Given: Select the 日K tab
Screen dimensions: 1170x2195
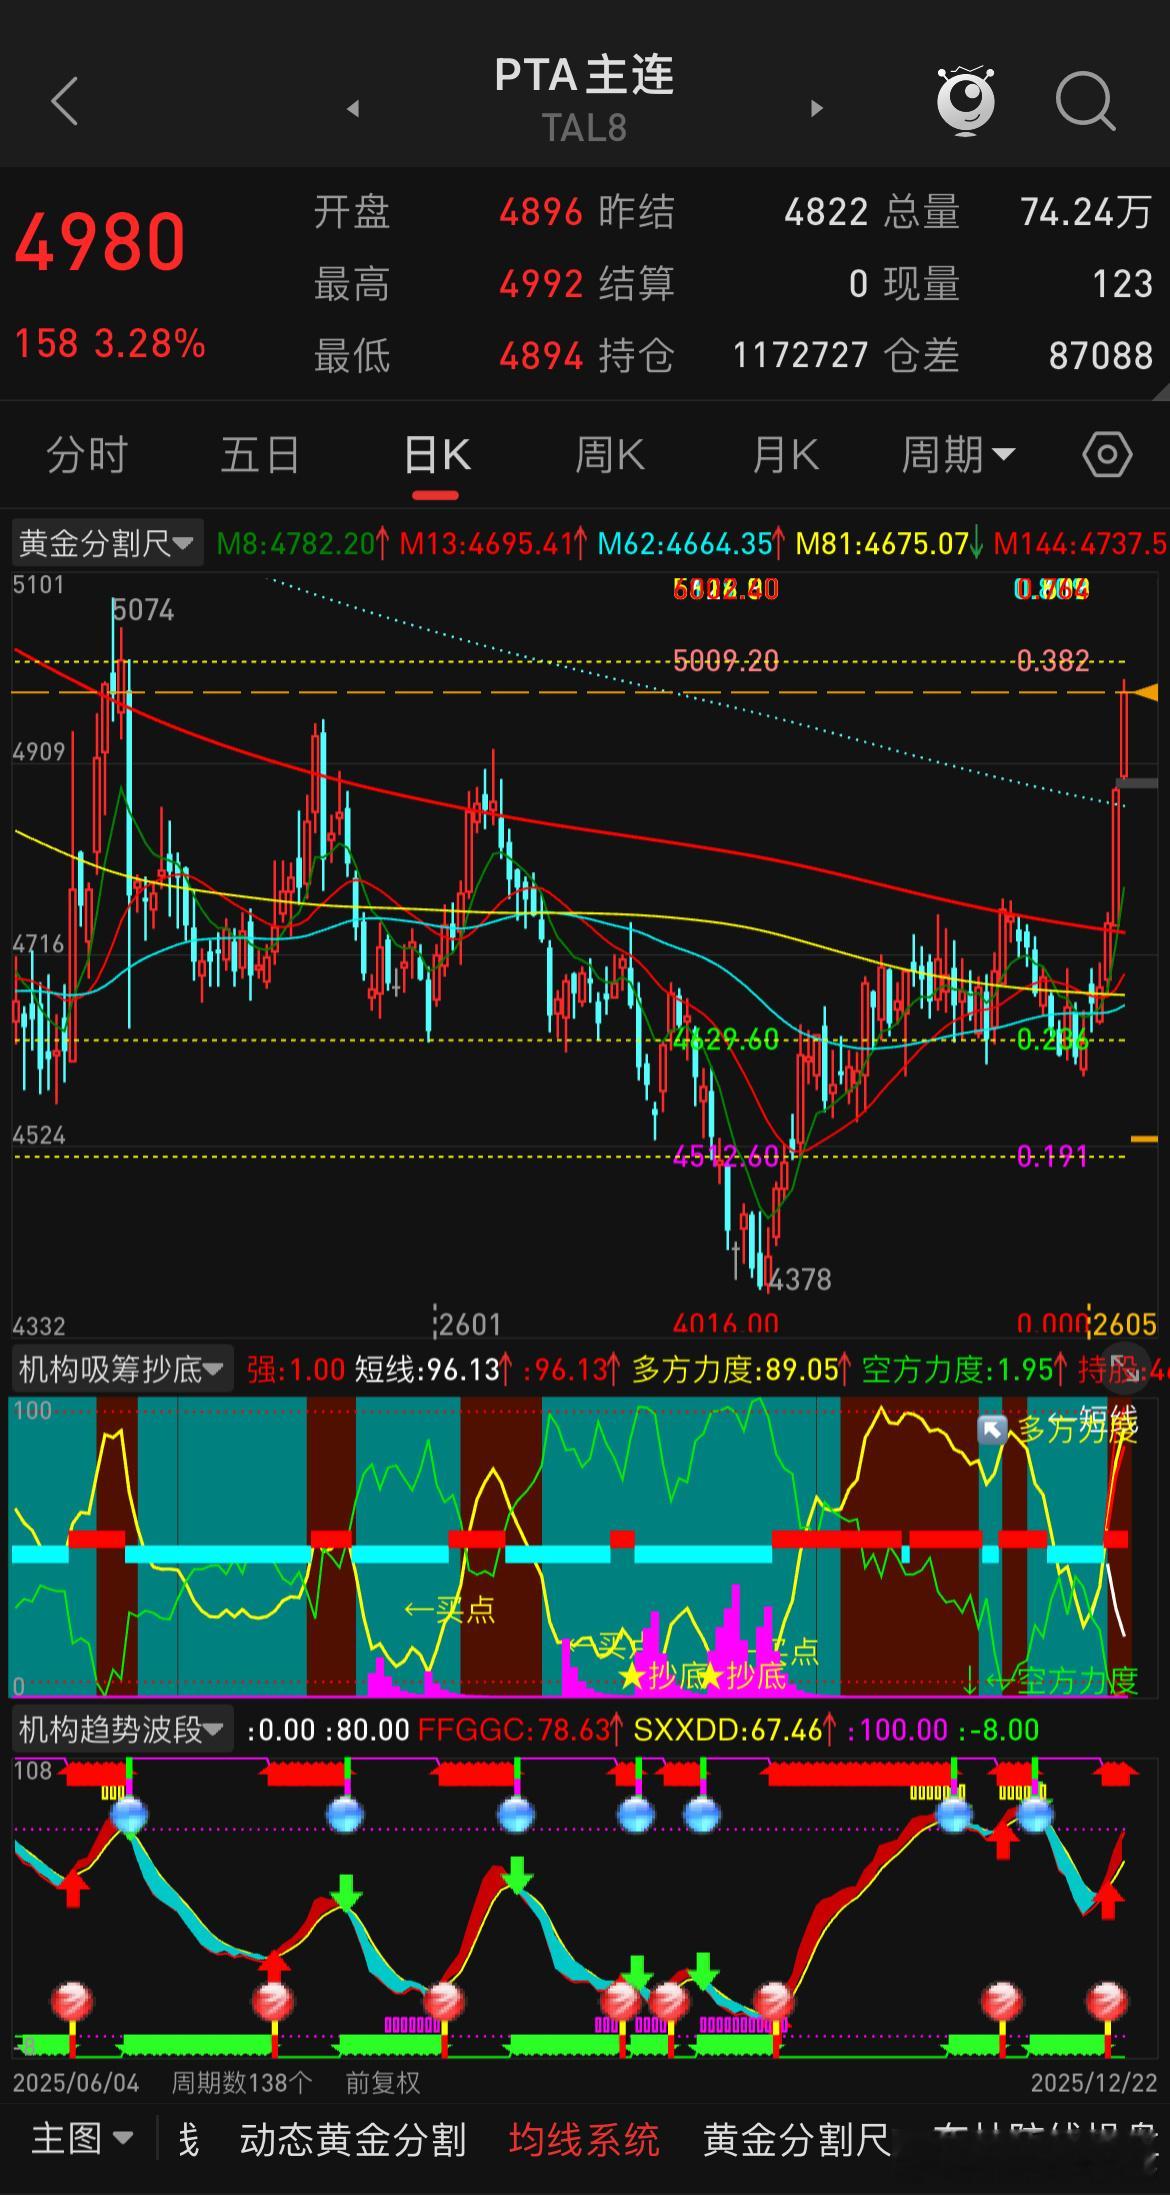Looking at the screenshot, I should click(x=437, y=455).
